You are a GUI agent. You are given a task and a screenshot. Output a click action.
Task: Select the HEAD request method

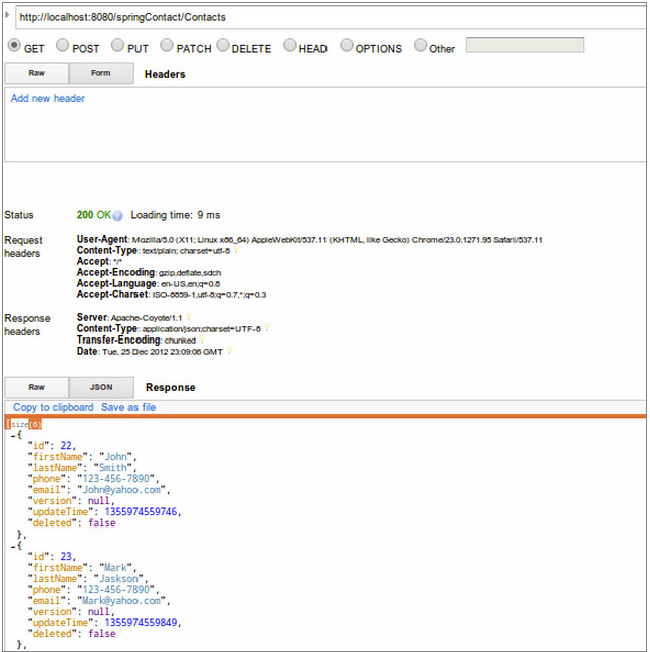click(x=290, y=46)
